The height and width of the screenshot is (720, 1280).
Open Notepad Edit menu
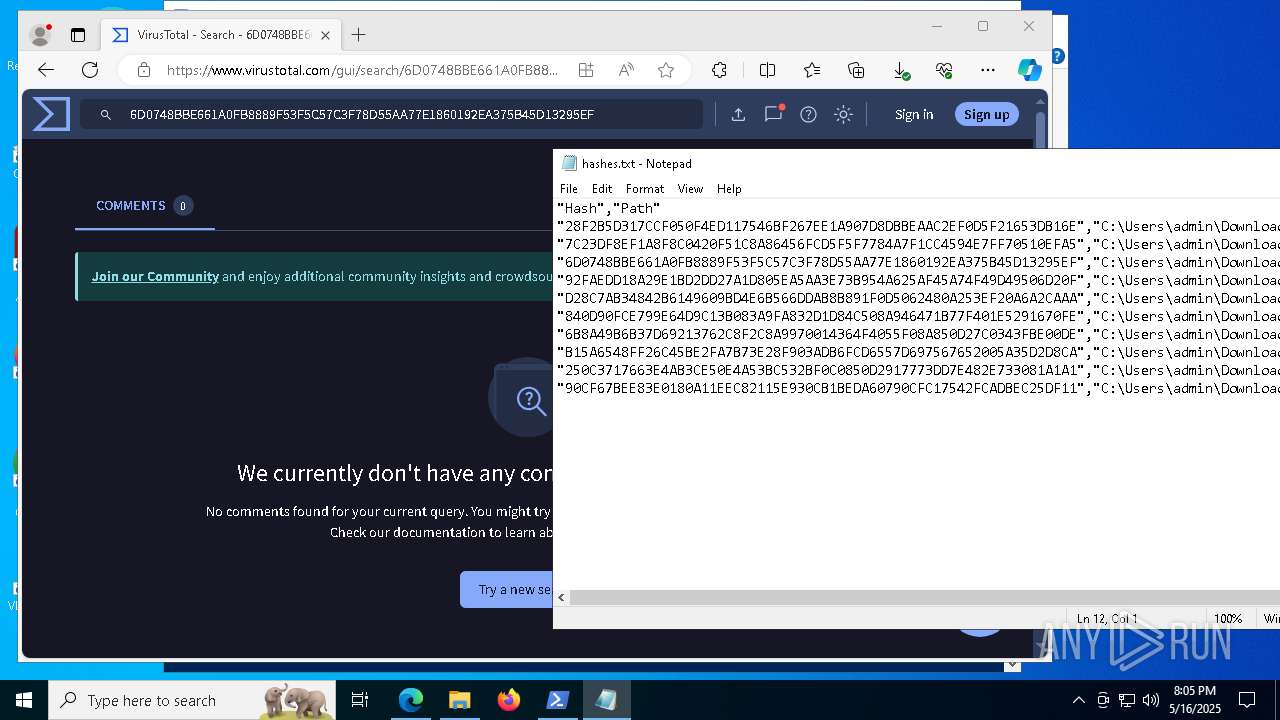coord(602,188)
